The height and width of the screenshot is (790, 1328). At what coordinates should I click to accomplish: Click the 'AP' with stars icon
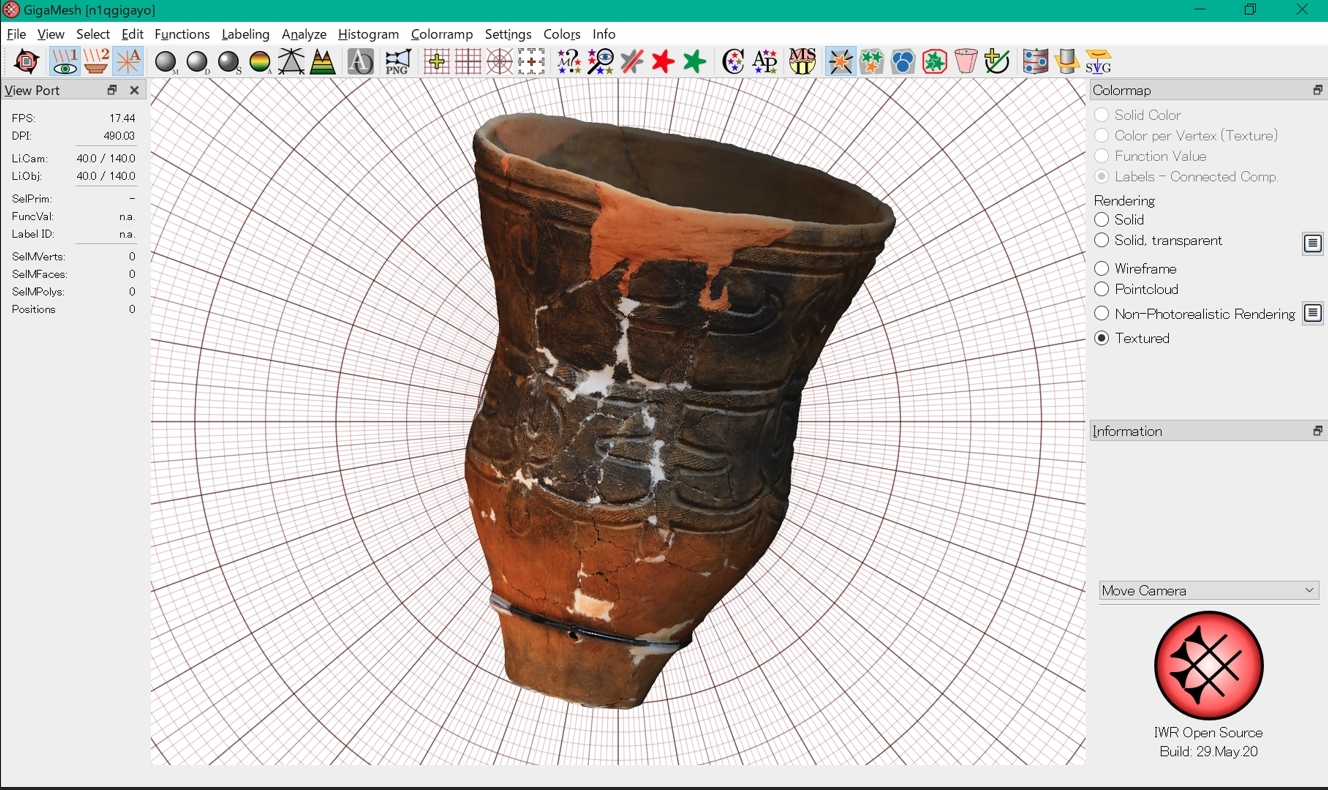point(765,62)
